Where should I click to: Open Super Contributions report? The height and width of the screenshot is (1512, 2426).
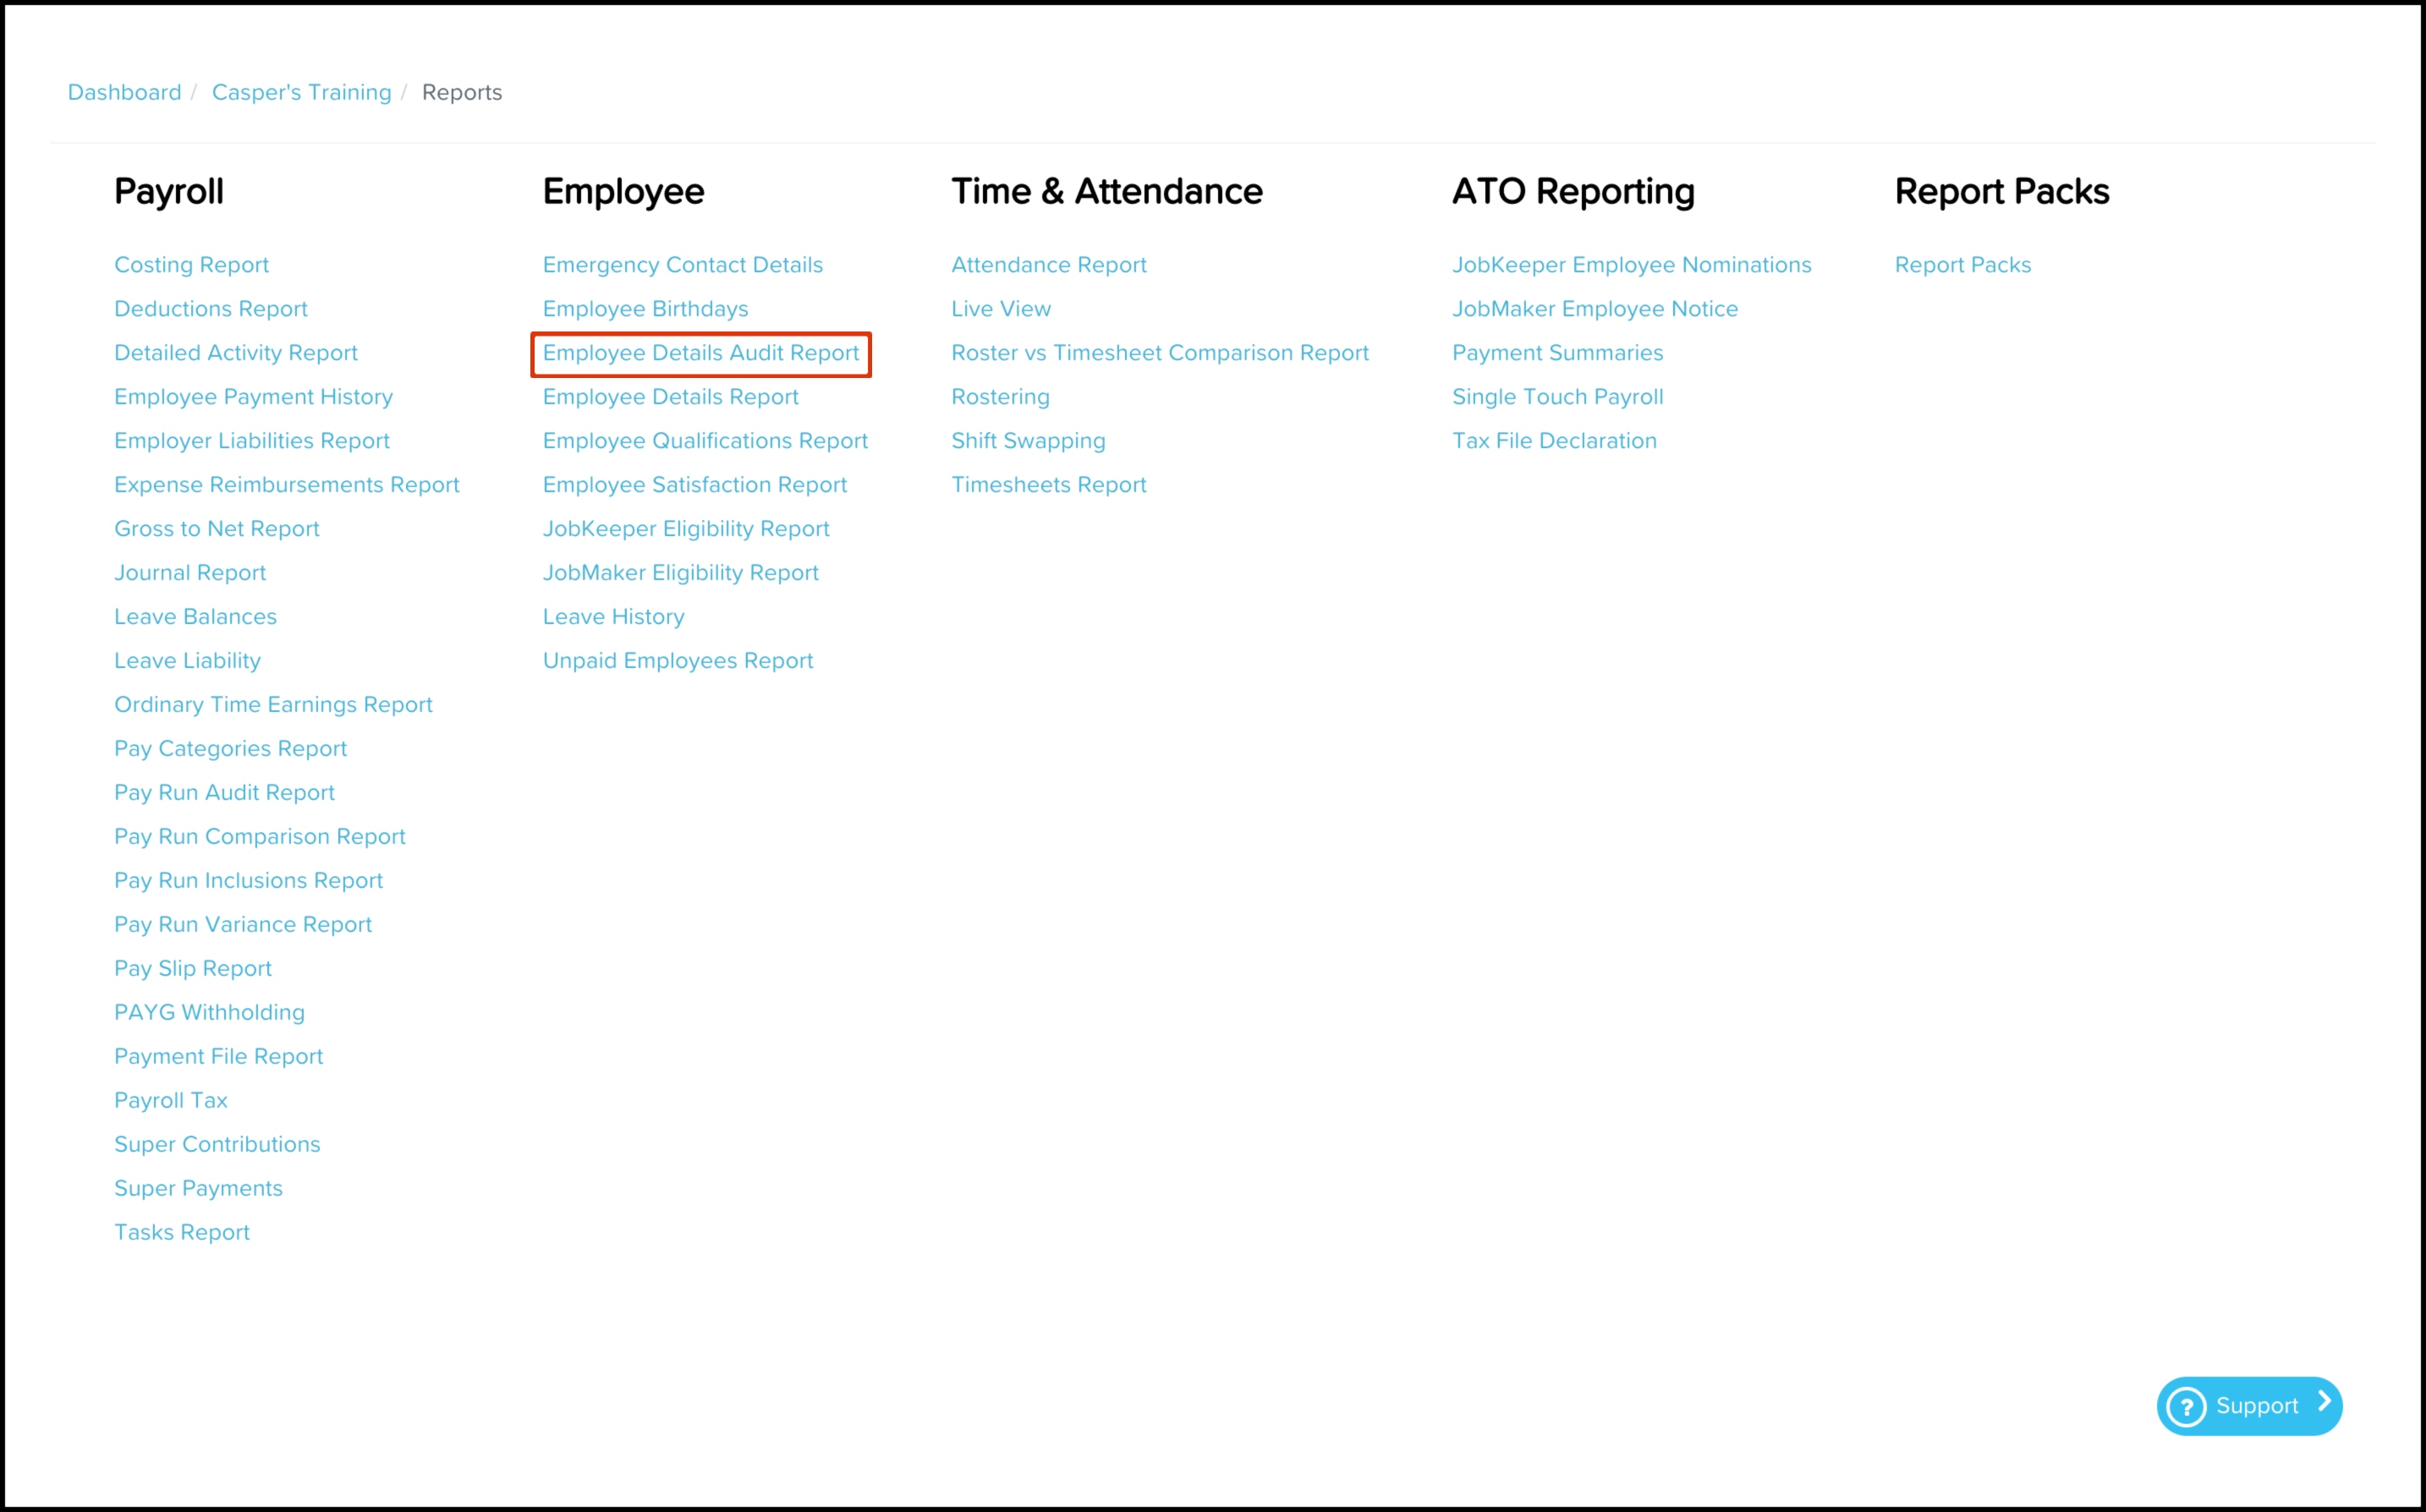[217, 1144]
